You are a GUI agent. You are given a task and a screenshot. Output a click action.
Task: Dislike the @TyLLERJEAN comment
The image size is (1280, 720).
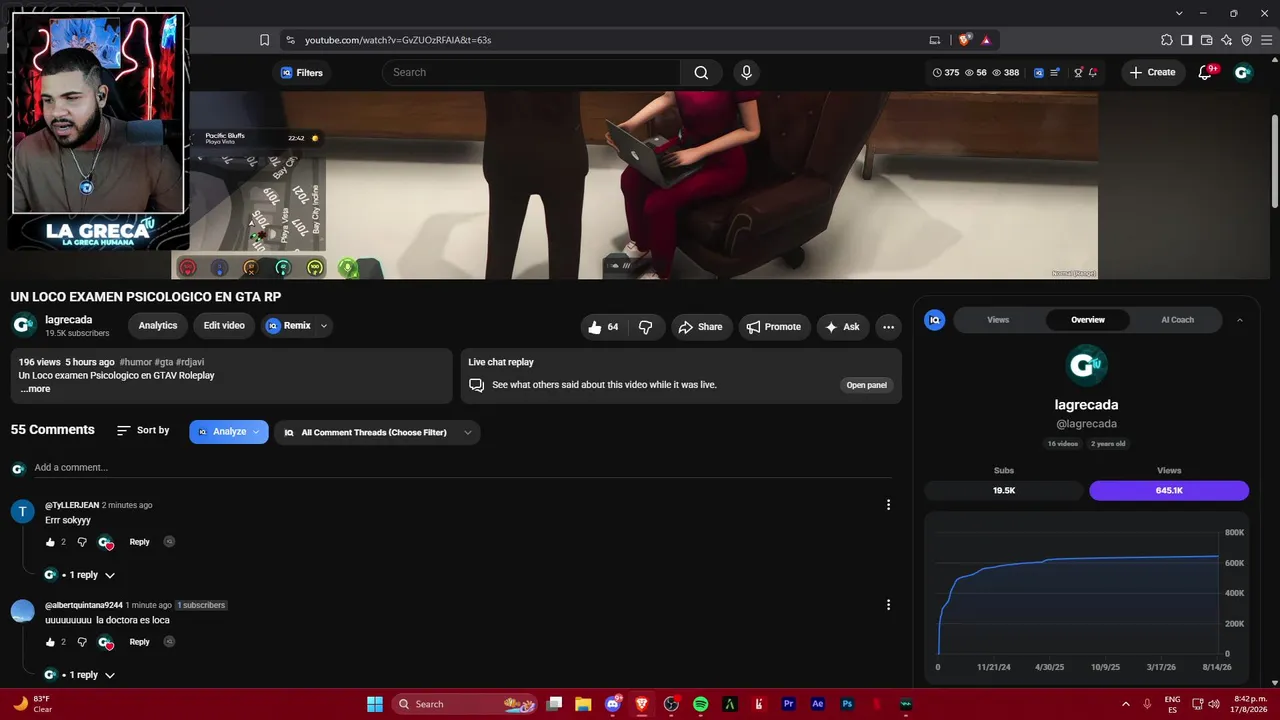click(82, 542)
